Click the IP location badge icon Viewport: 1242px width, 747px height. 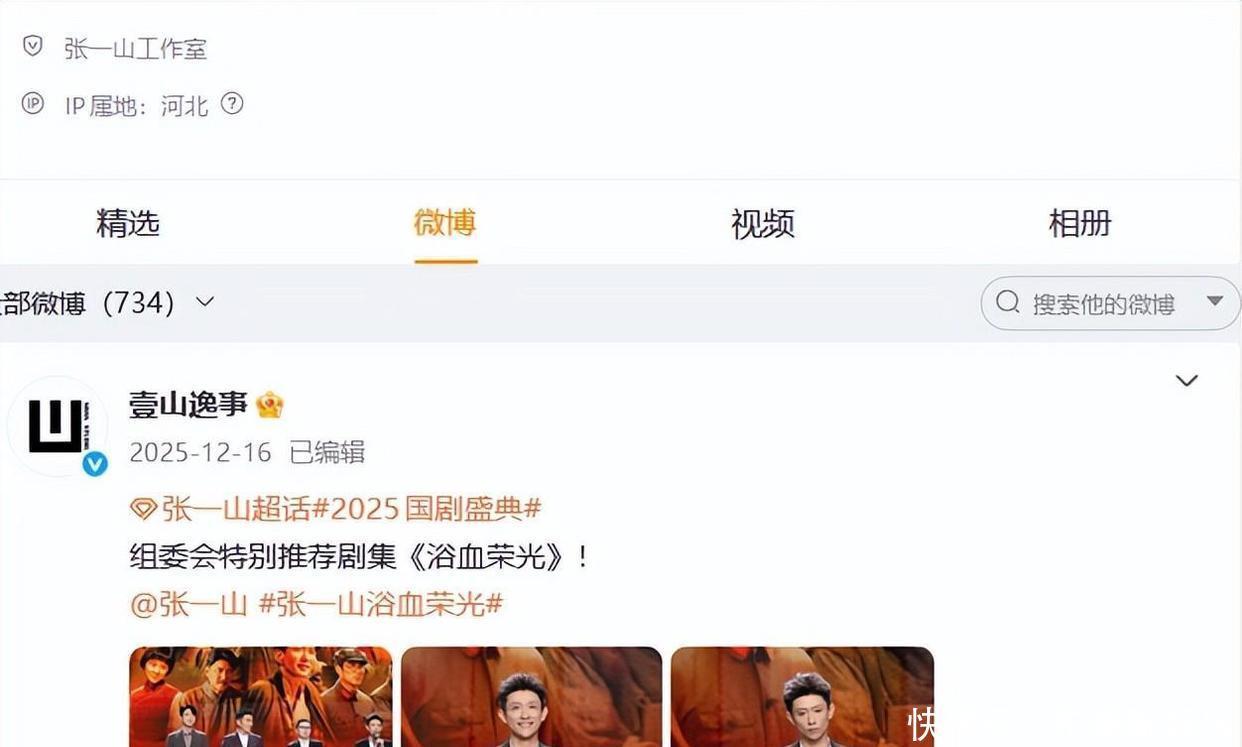[x=33, y=104]
